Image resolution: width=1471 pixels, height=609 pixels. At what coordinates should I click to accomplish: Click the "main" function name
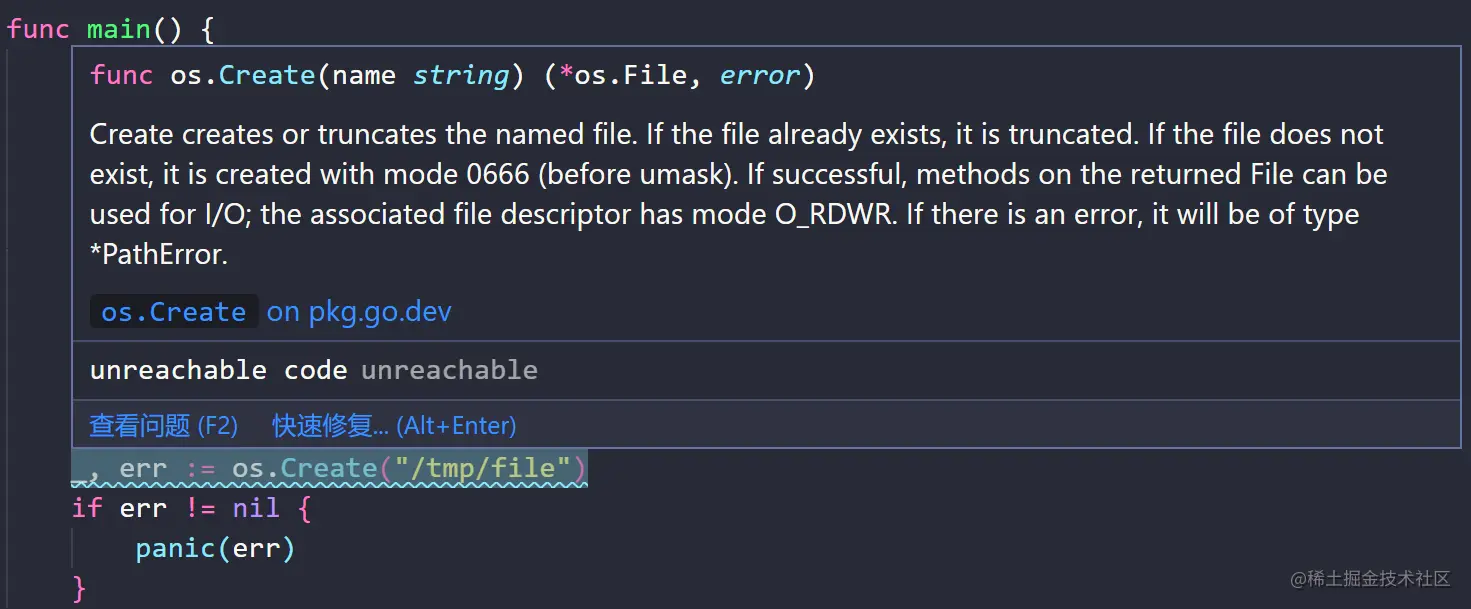pos(118,29)
